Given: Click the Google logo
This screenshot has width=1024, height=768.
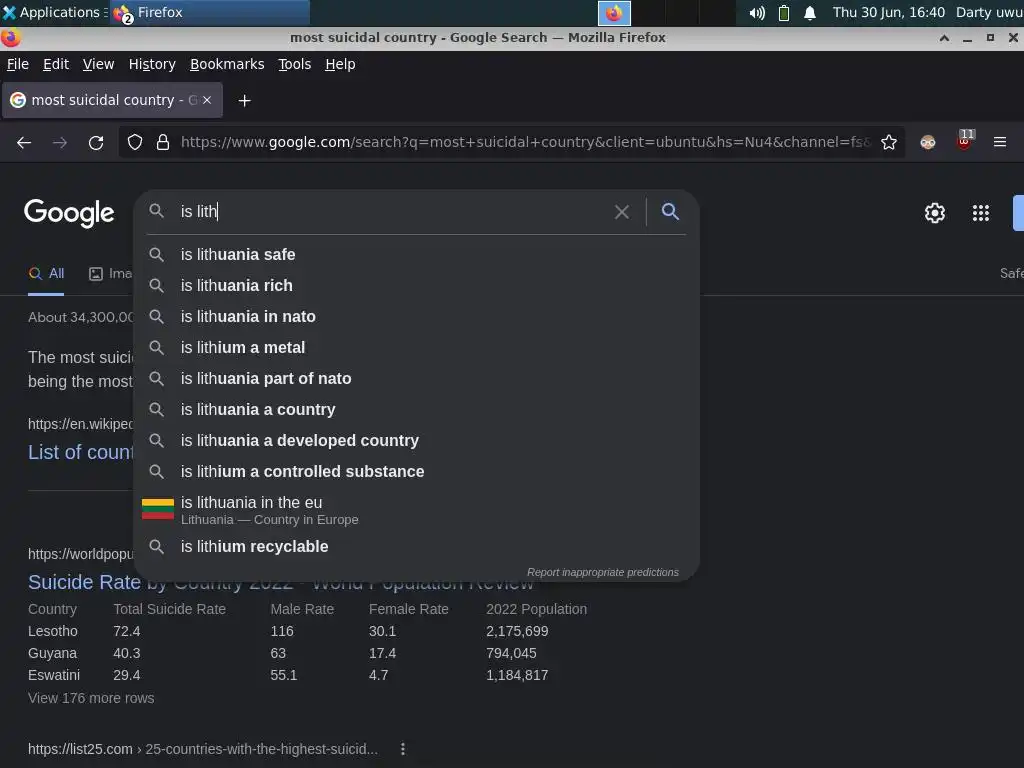Looking at the screenshot, I should click(x=69, y=213).
